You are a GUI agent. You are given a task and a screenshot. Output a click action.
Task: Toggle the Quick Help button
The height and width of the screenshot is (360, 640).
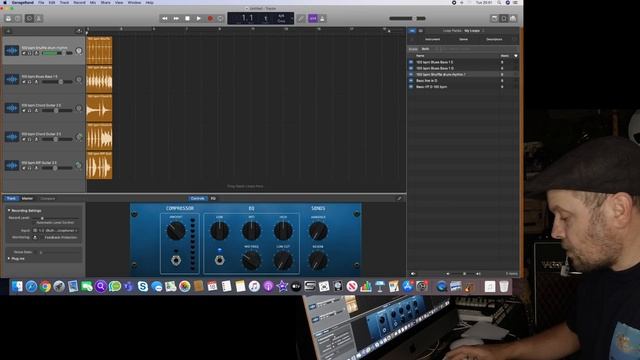tap(18, 18)
